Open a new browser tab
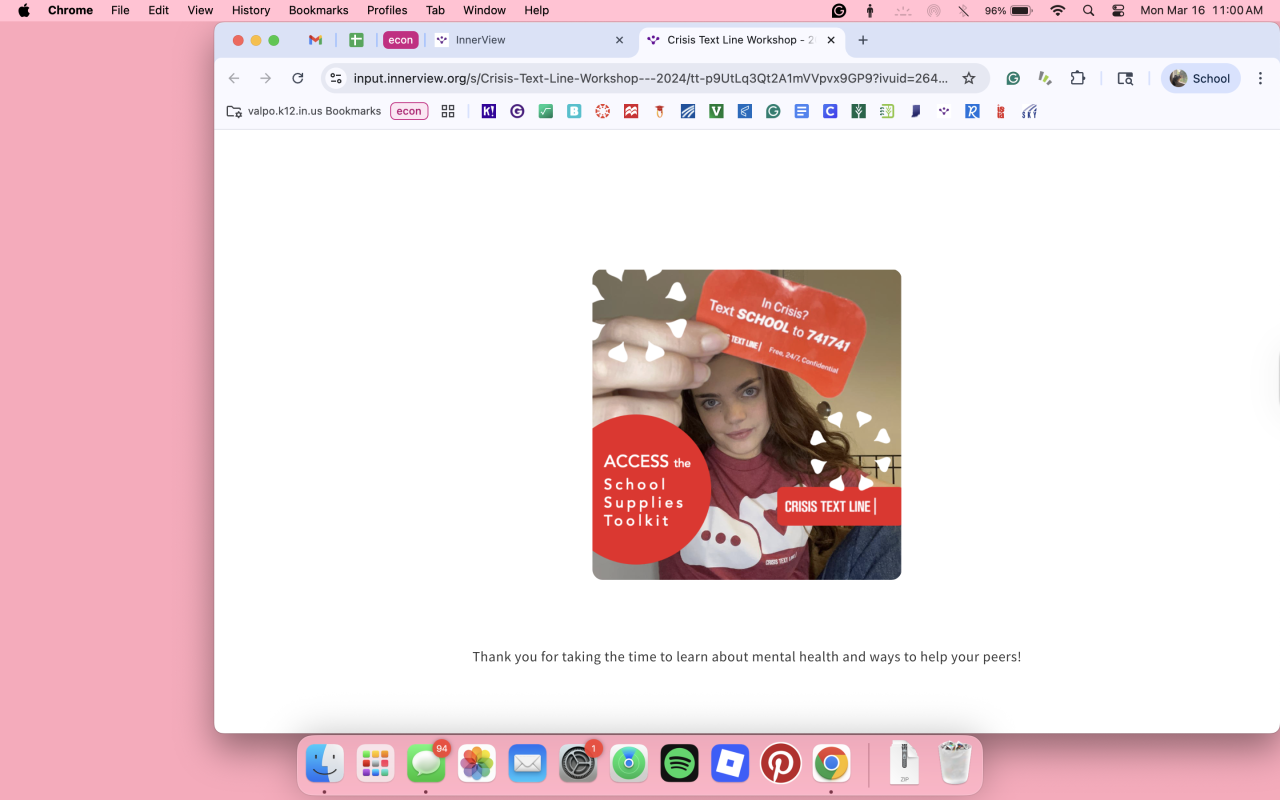The width and height of the screenshot is (1280, 800). point(863,40)
